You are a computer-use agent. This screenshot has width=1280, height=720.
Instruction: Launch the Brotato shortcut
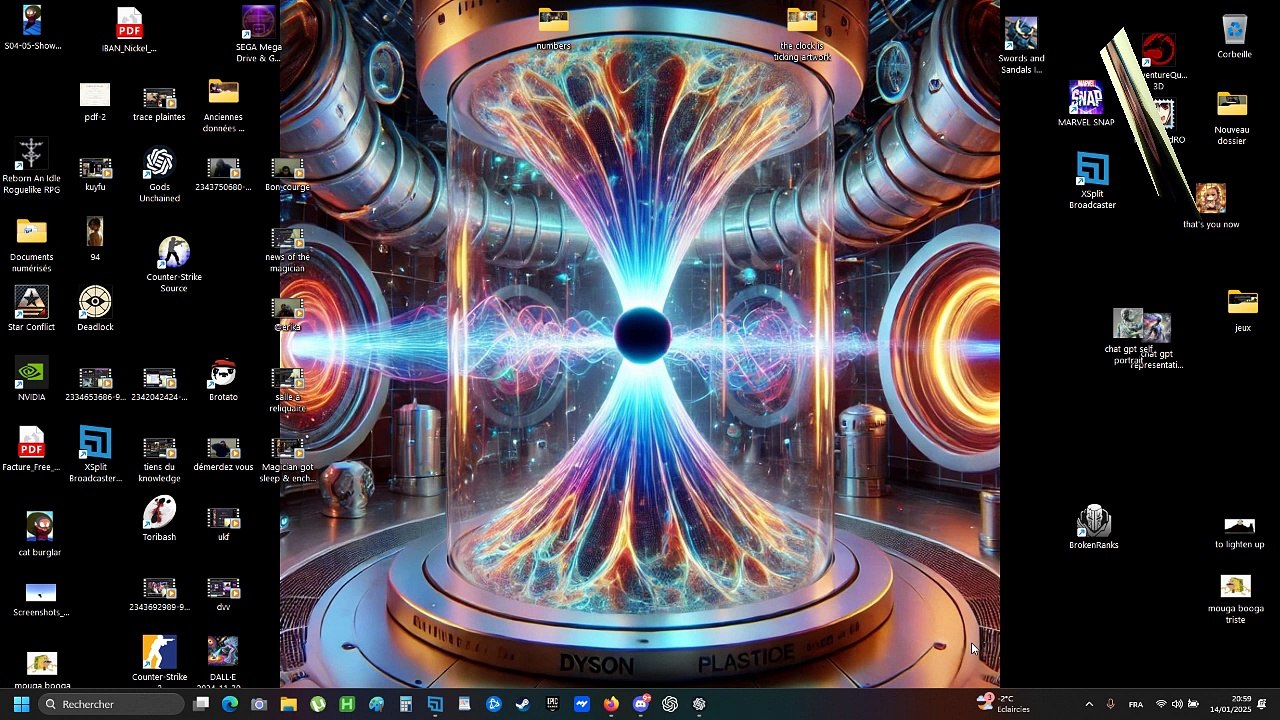223,380
